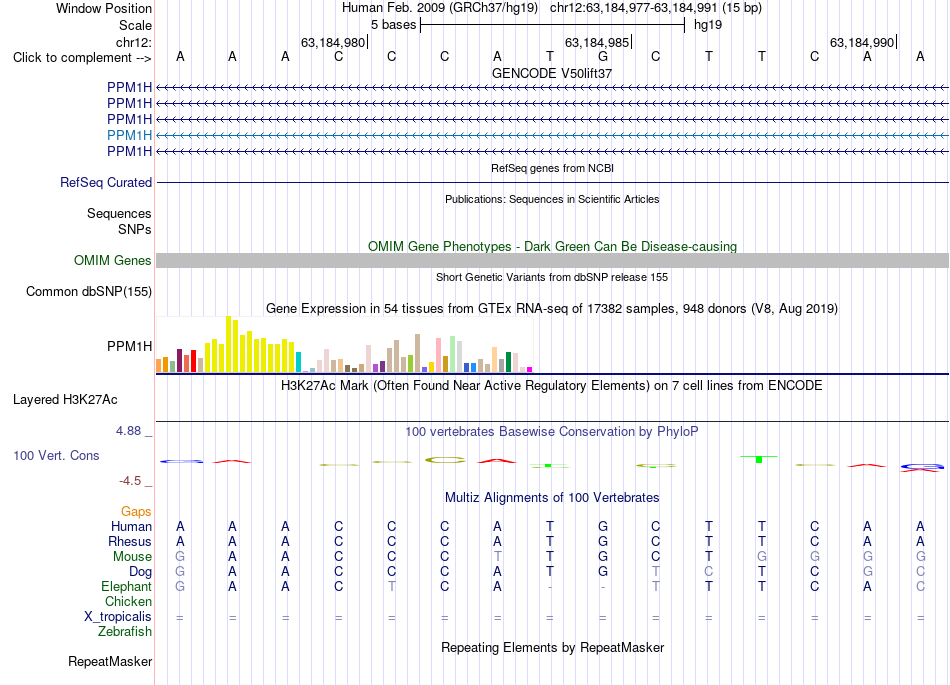The width and height of the screenshot is (950, 685).
Task: Click the gray OMIM Genes bar
Action: click(x=552, y=260)
